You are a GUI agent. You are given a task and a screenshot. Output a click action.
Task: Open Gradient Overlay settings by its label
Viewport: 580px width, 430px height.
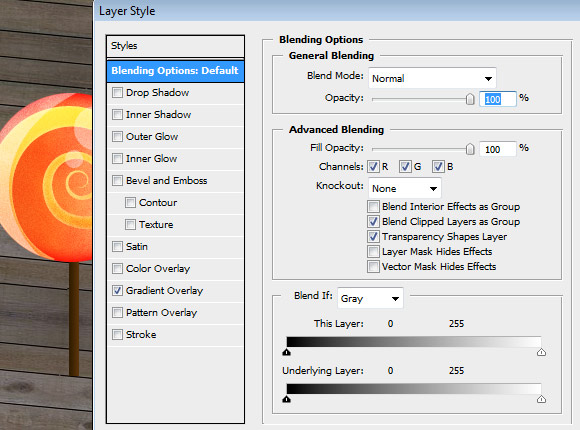(165, 291)
